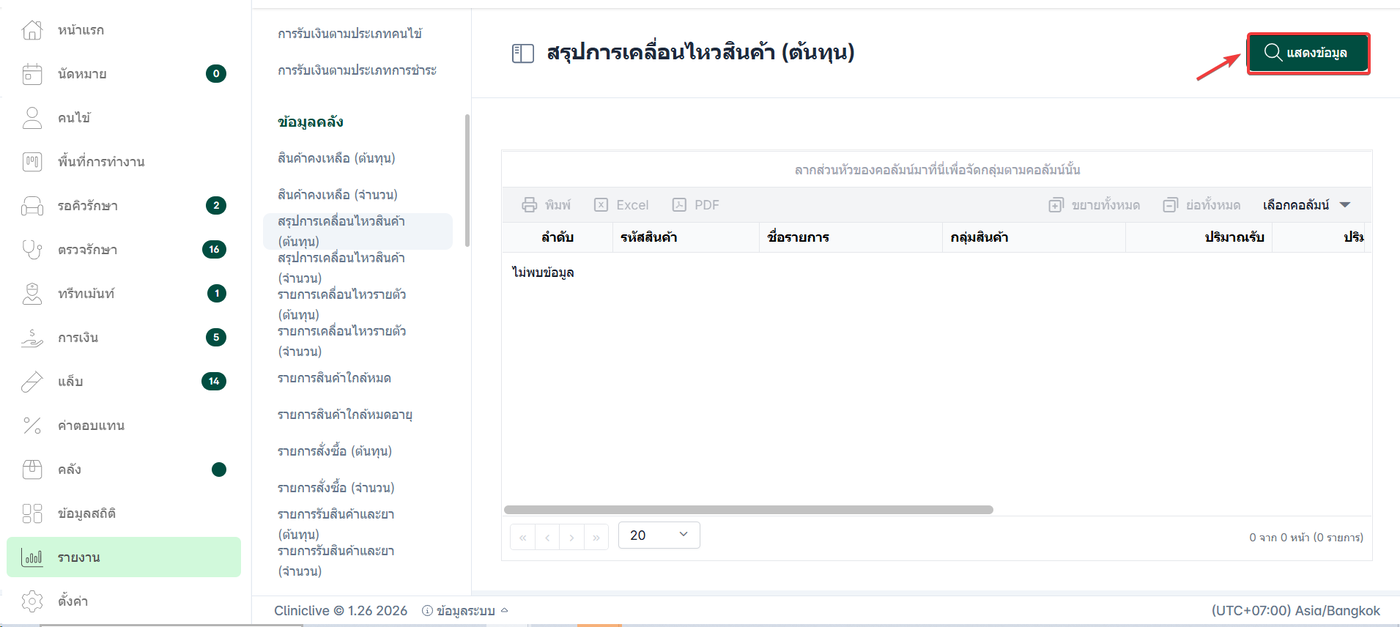Export the table via PDF button
Viewport: 1400px width, 627px height.
pyautogui.click(x=696, y=205)
